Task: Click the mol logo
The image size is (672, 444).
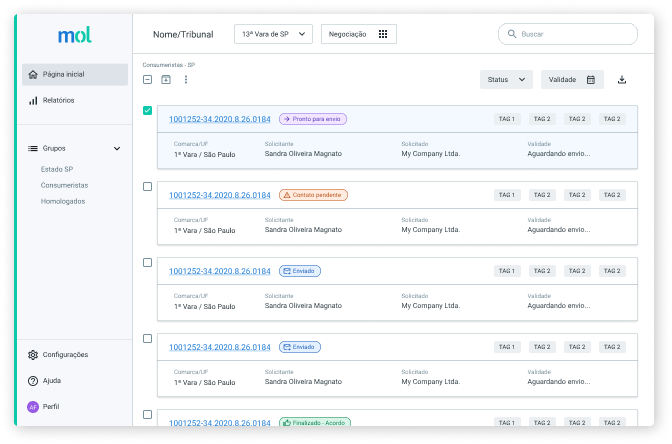Action: click(x=75, y=35)
